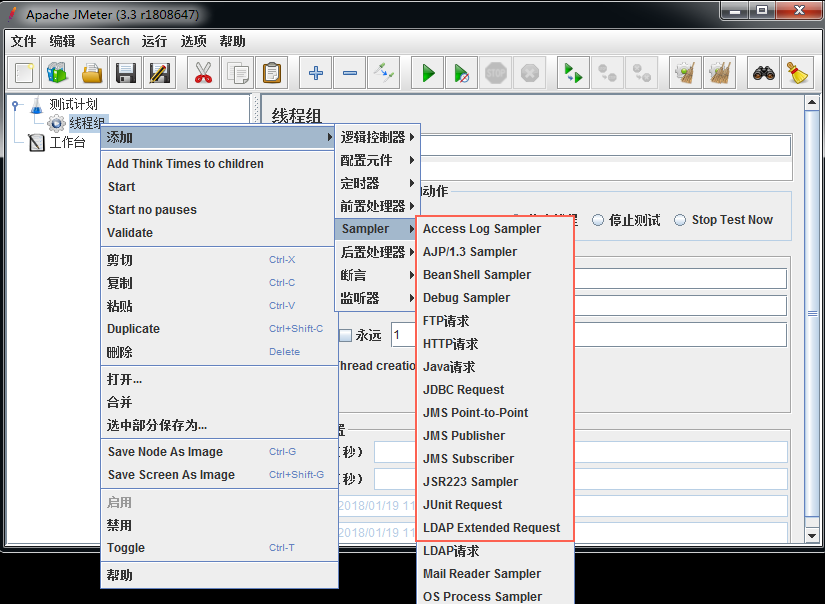The height and width of the screenshot is (604, 825).
Task: Open the 选项 menu in menu bar
Action: pyautogui.click(x=193, y=41)
